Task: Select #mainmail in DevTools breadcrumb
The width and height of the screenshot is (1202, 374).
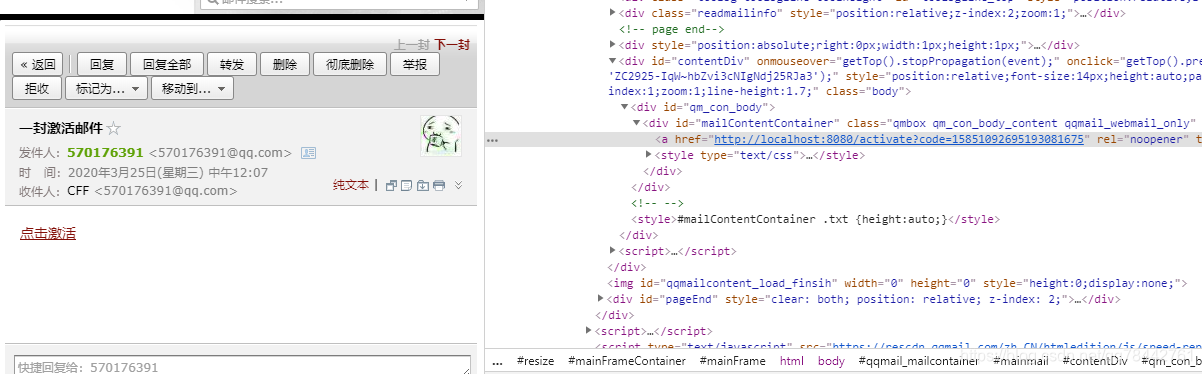Action: pos(1021,361)
